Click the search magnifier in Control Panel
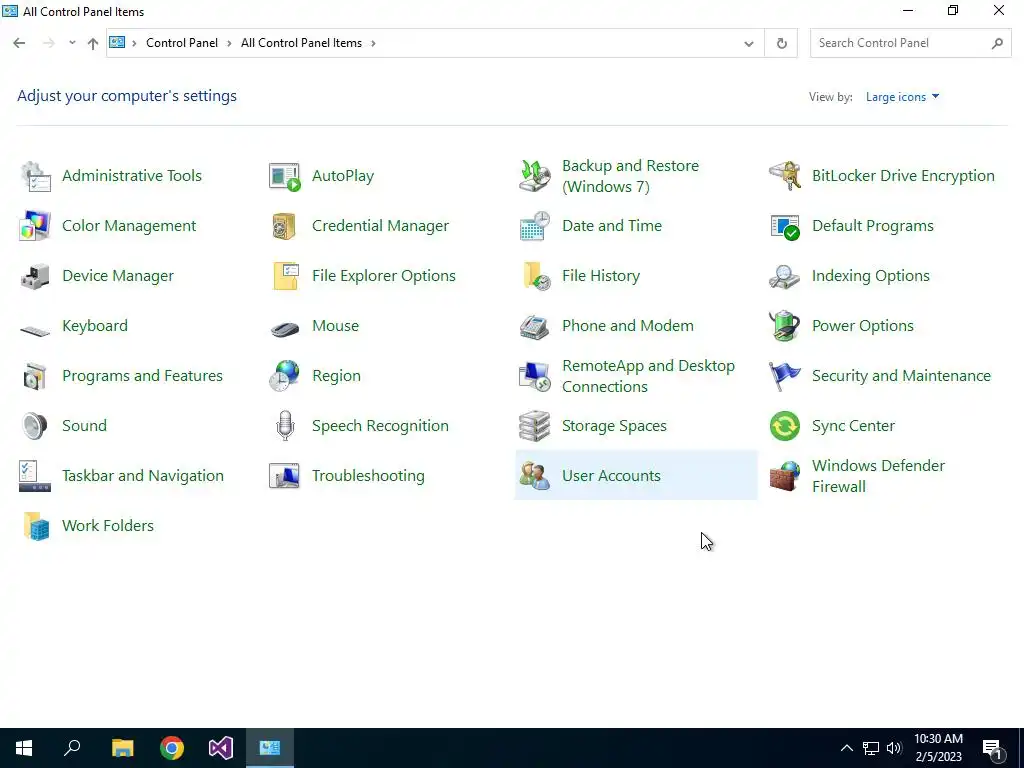This screenshot has width=1024, height=768. tap(997, 44)
